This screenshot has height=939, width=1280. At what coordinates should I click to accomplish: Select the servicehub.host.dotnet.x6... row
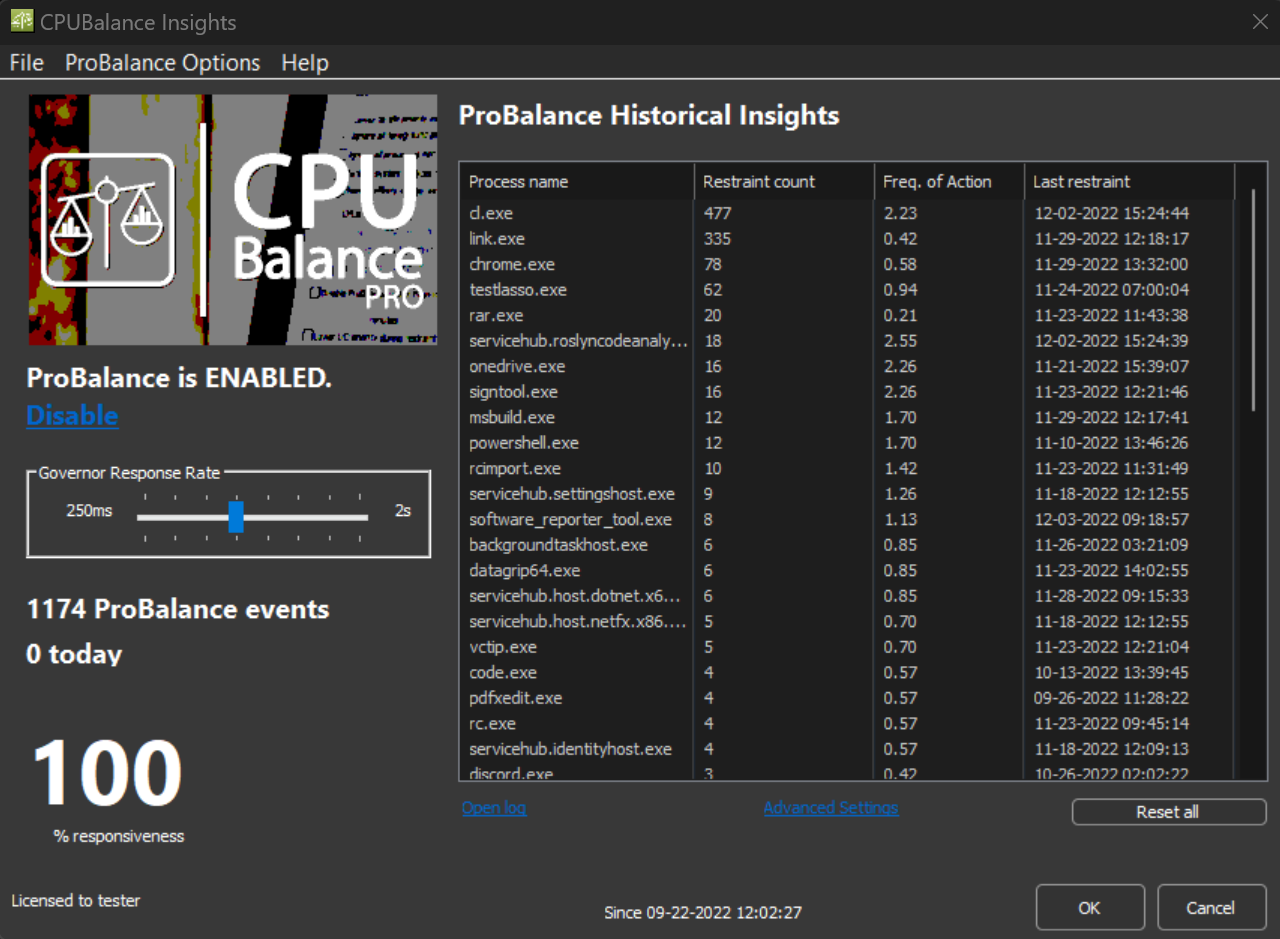847,596
